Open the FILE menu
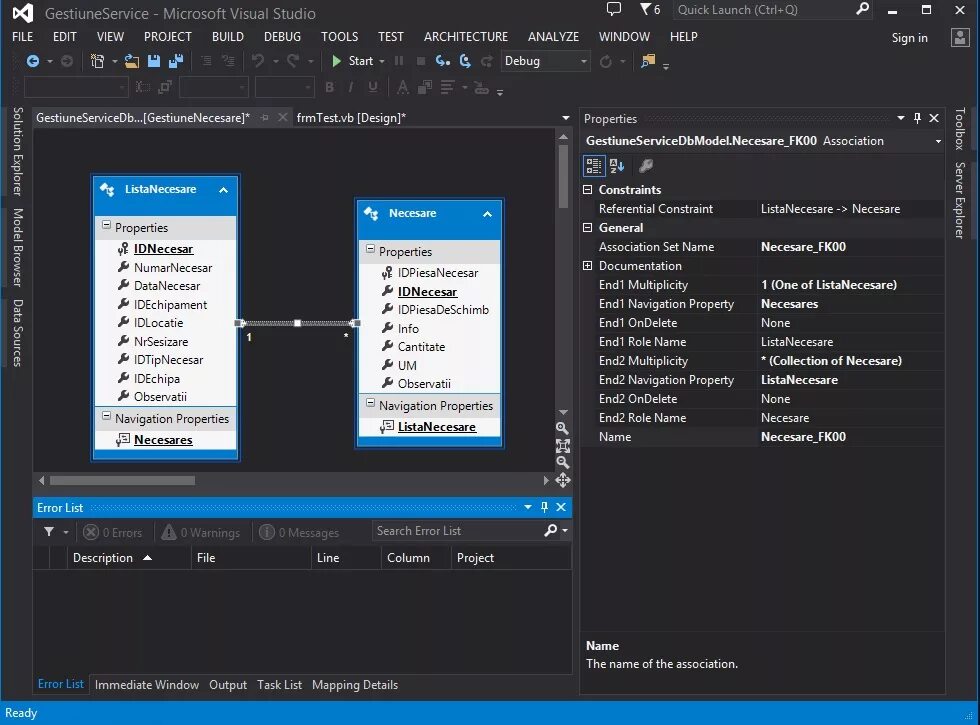The image size is (980, 725). pyautogui.click(x=22, y=37)
